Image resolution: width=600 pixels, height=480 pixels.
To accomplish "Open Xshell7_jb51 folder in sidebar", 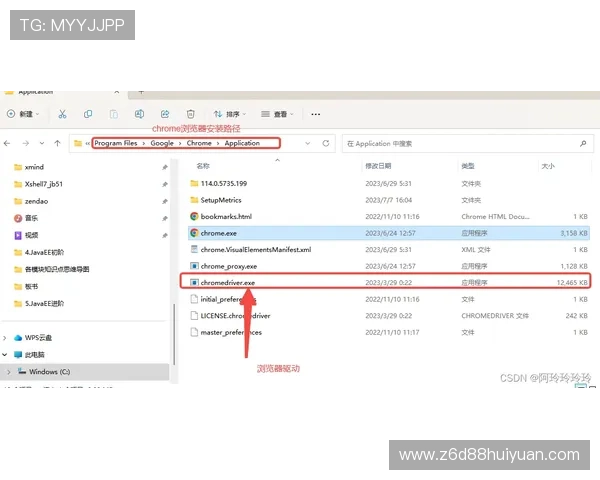I will click(43, 184).
